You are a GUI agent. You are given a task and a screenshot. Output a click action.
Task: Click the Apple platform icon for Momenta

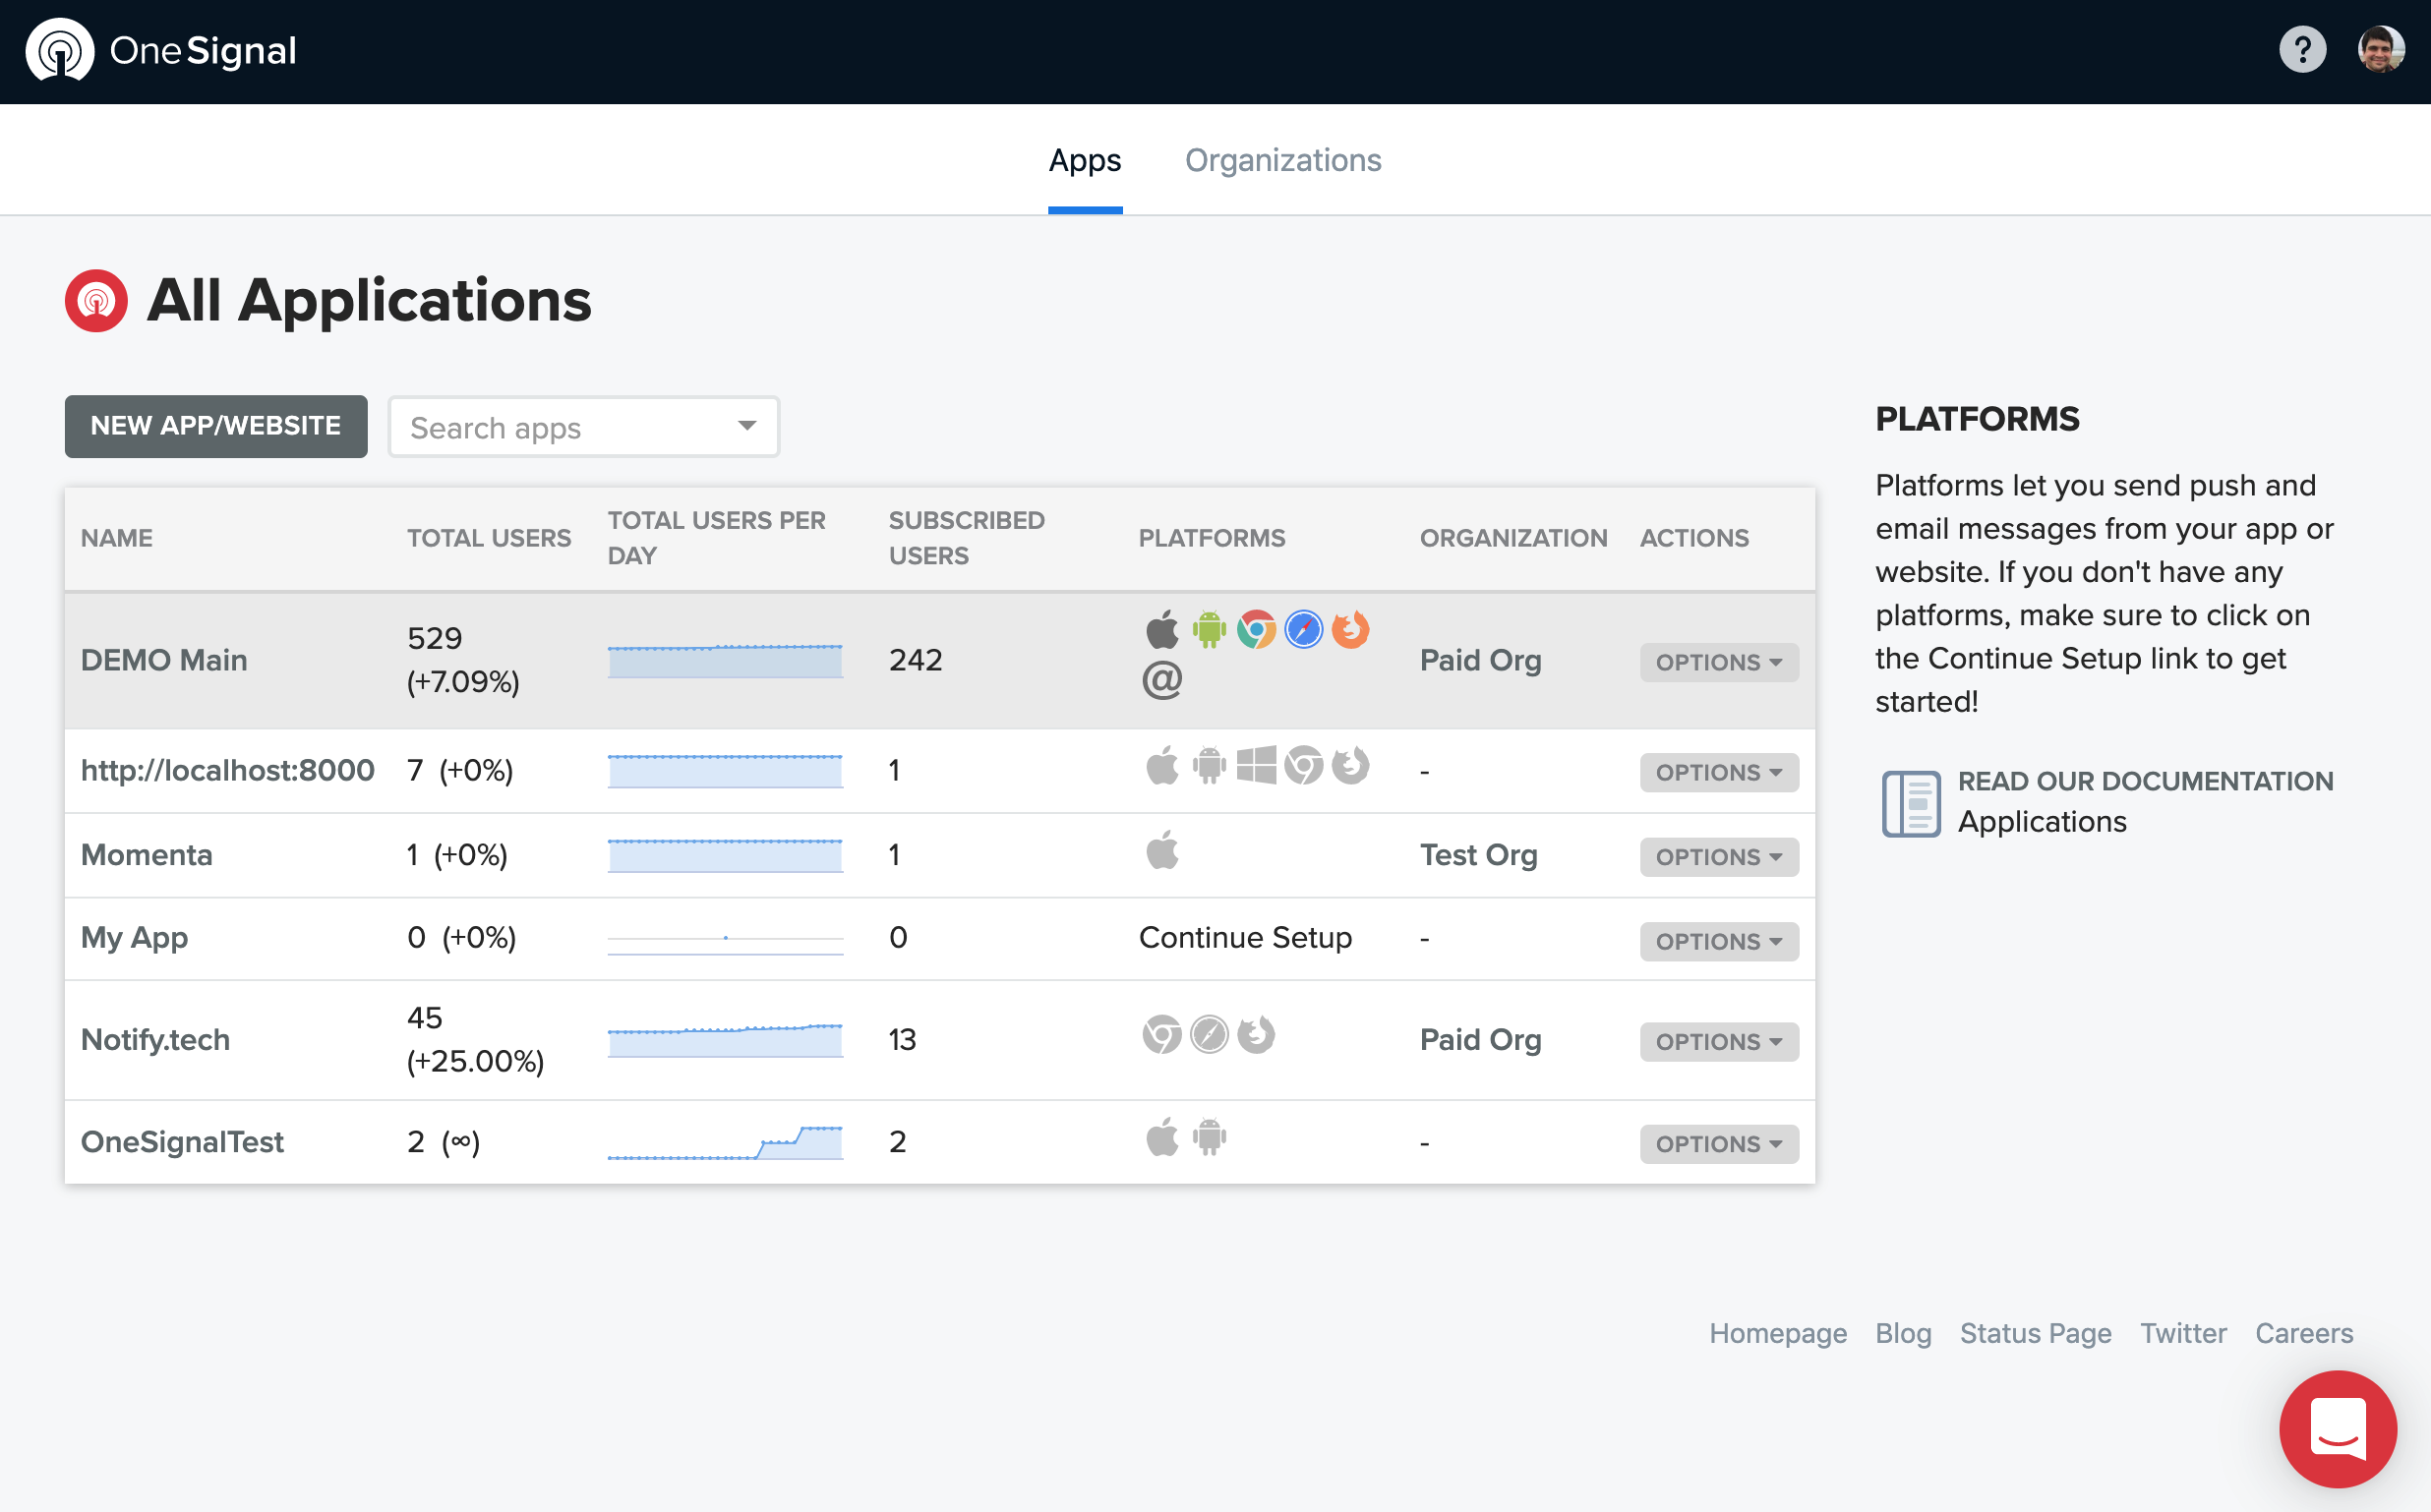tap(1162, 851)
